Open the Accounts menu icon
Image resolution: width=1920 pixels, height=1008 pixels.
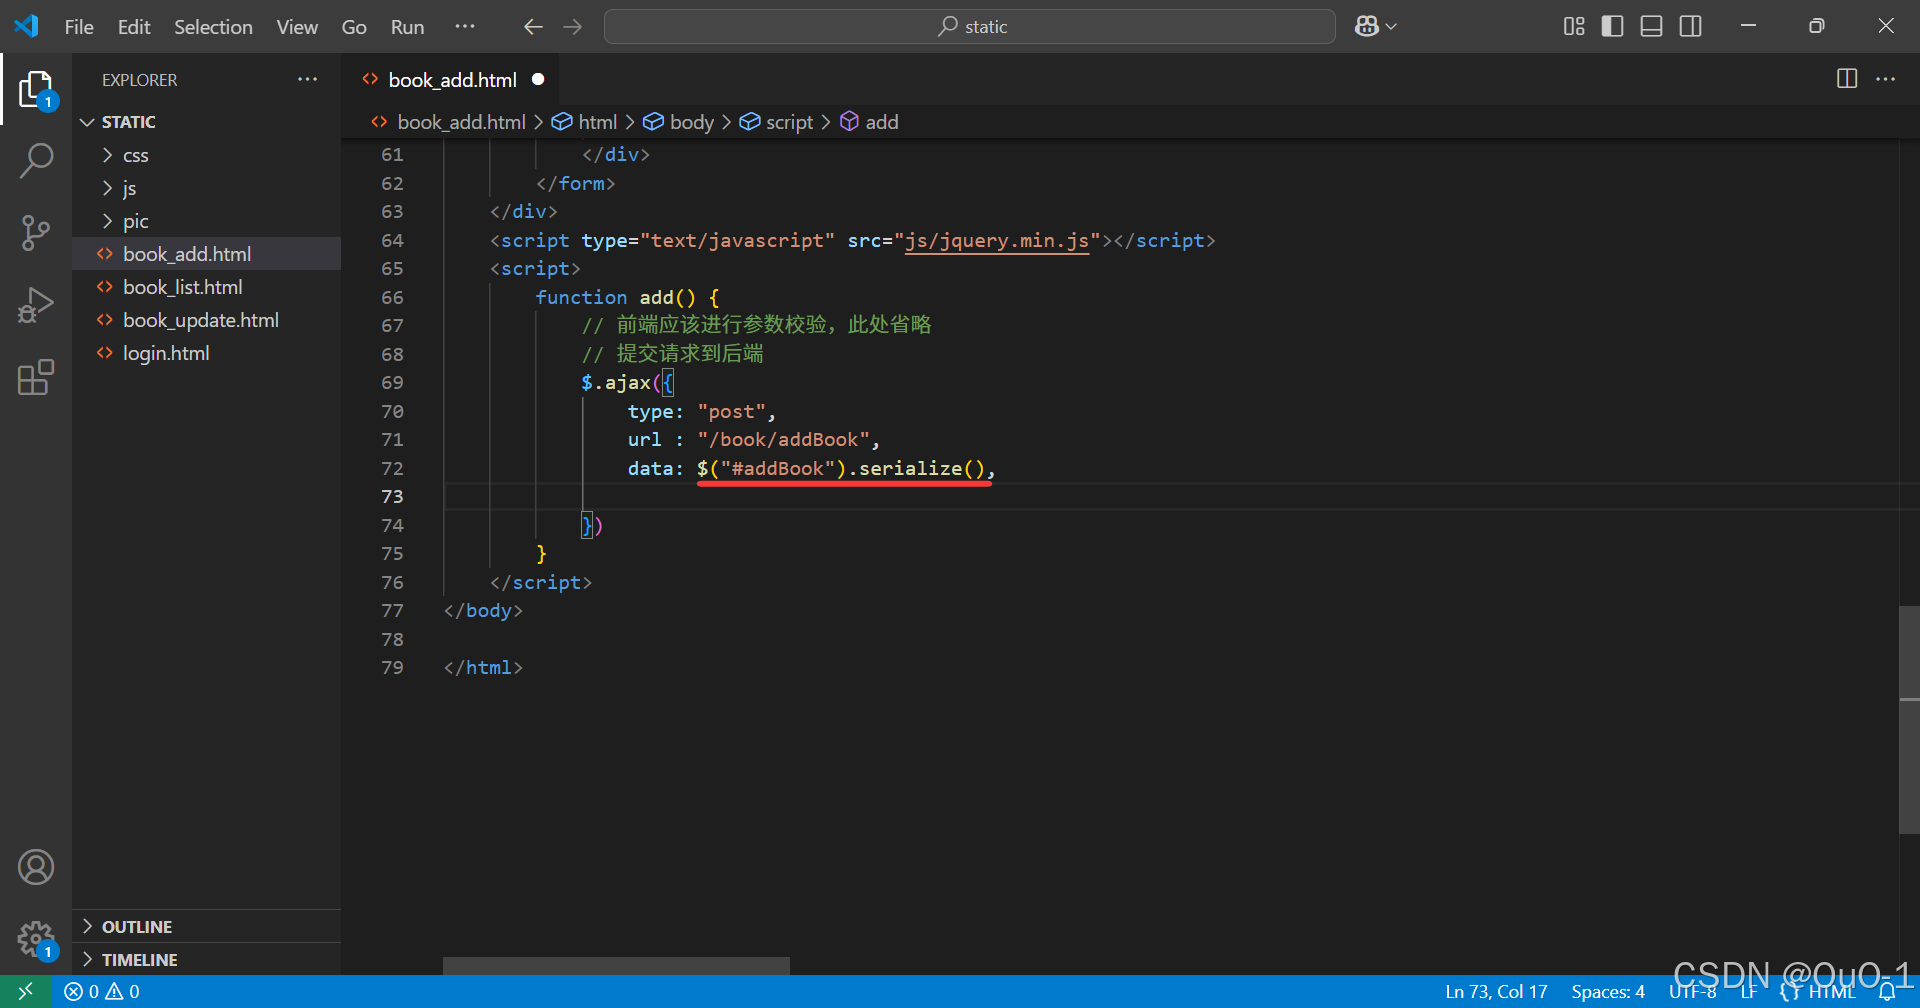click(x=36, y=867)
